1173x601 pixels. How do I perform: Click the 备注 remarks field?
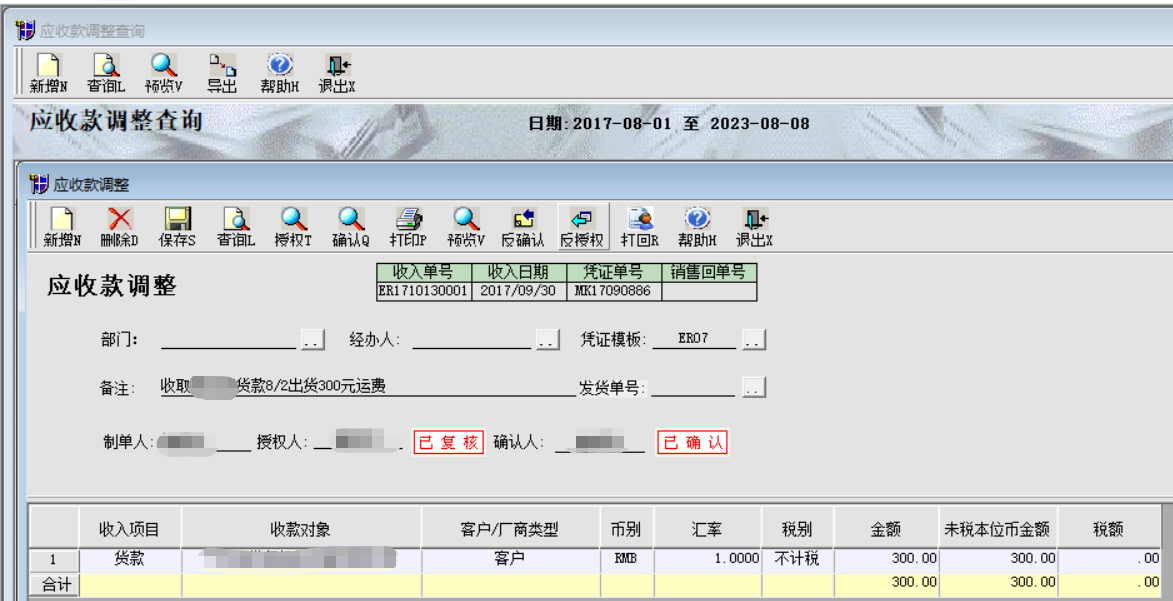[368, 387]
